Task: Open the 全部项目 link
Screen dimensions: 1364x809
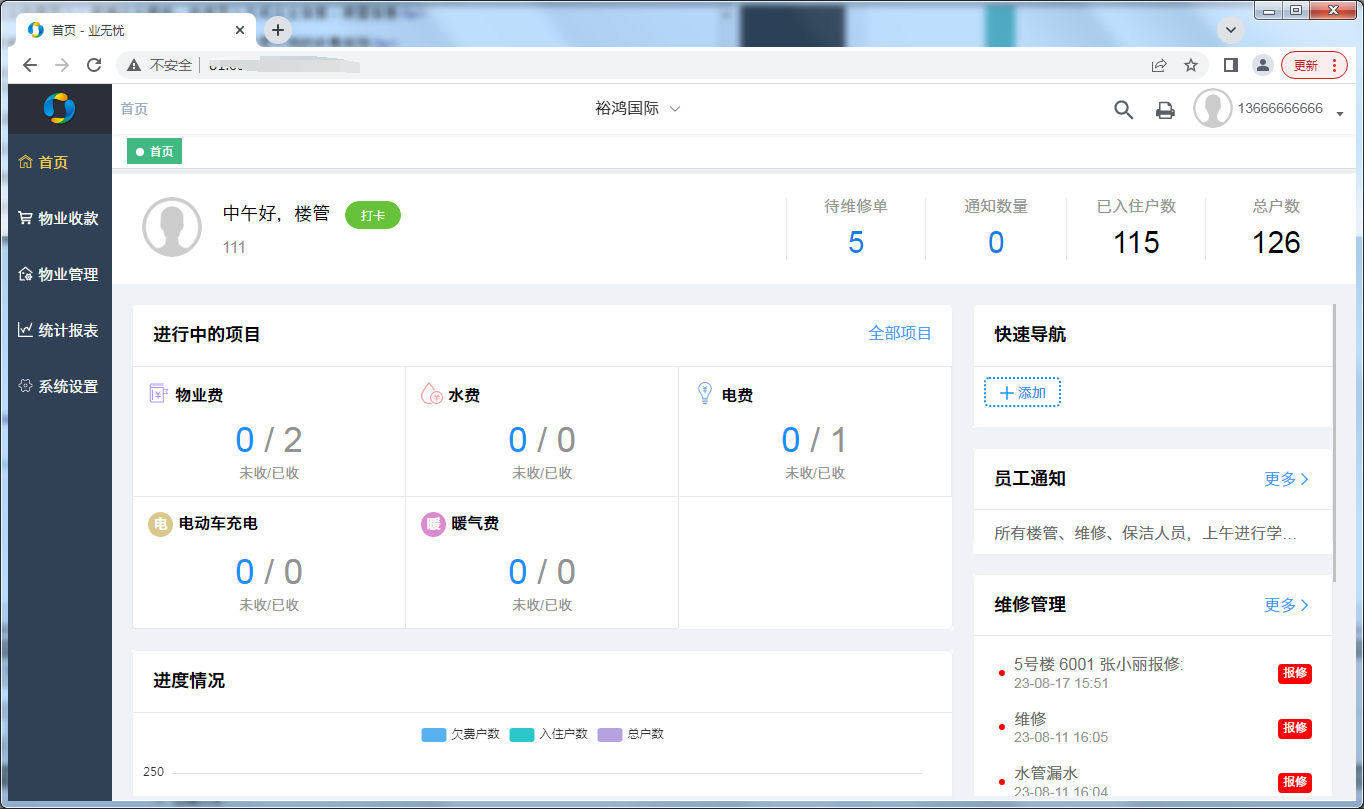Action: 900,333
